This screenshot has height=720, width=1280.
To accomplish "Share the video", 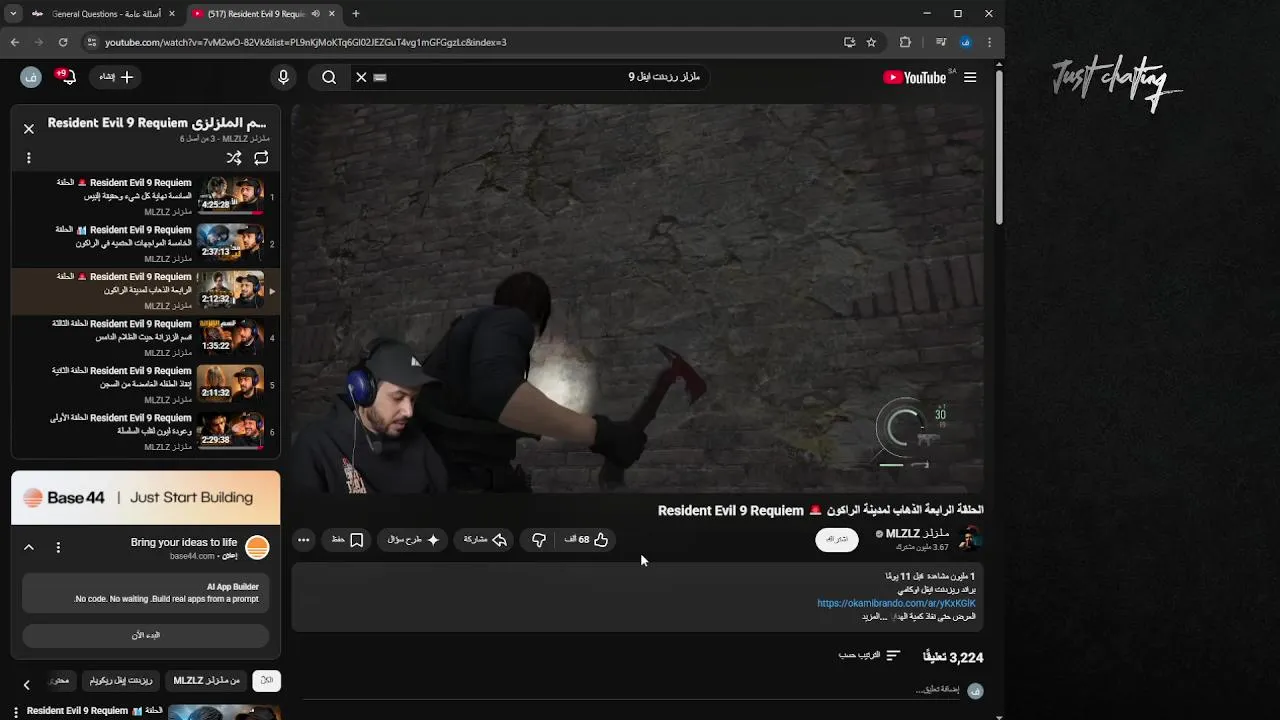I will pos(485,540).
